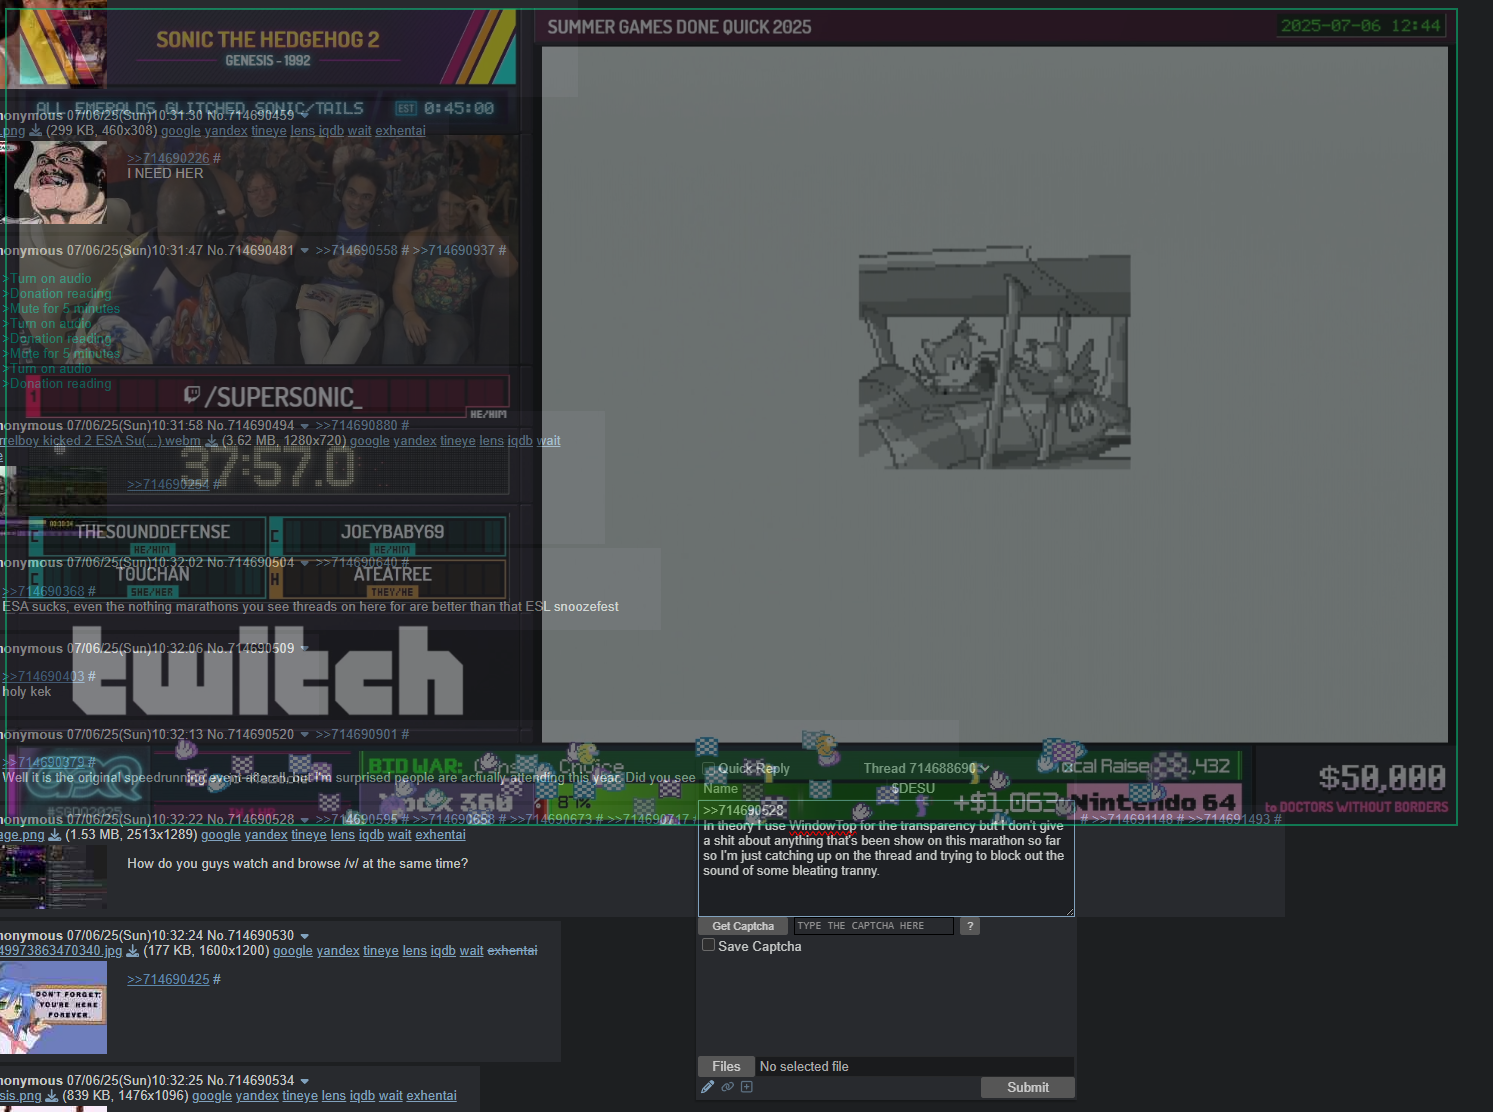The width and height of the screenshot is (1493, 1112).
Task: Toggle the Quick Reply header checkbox
Action: coord(709,768)
